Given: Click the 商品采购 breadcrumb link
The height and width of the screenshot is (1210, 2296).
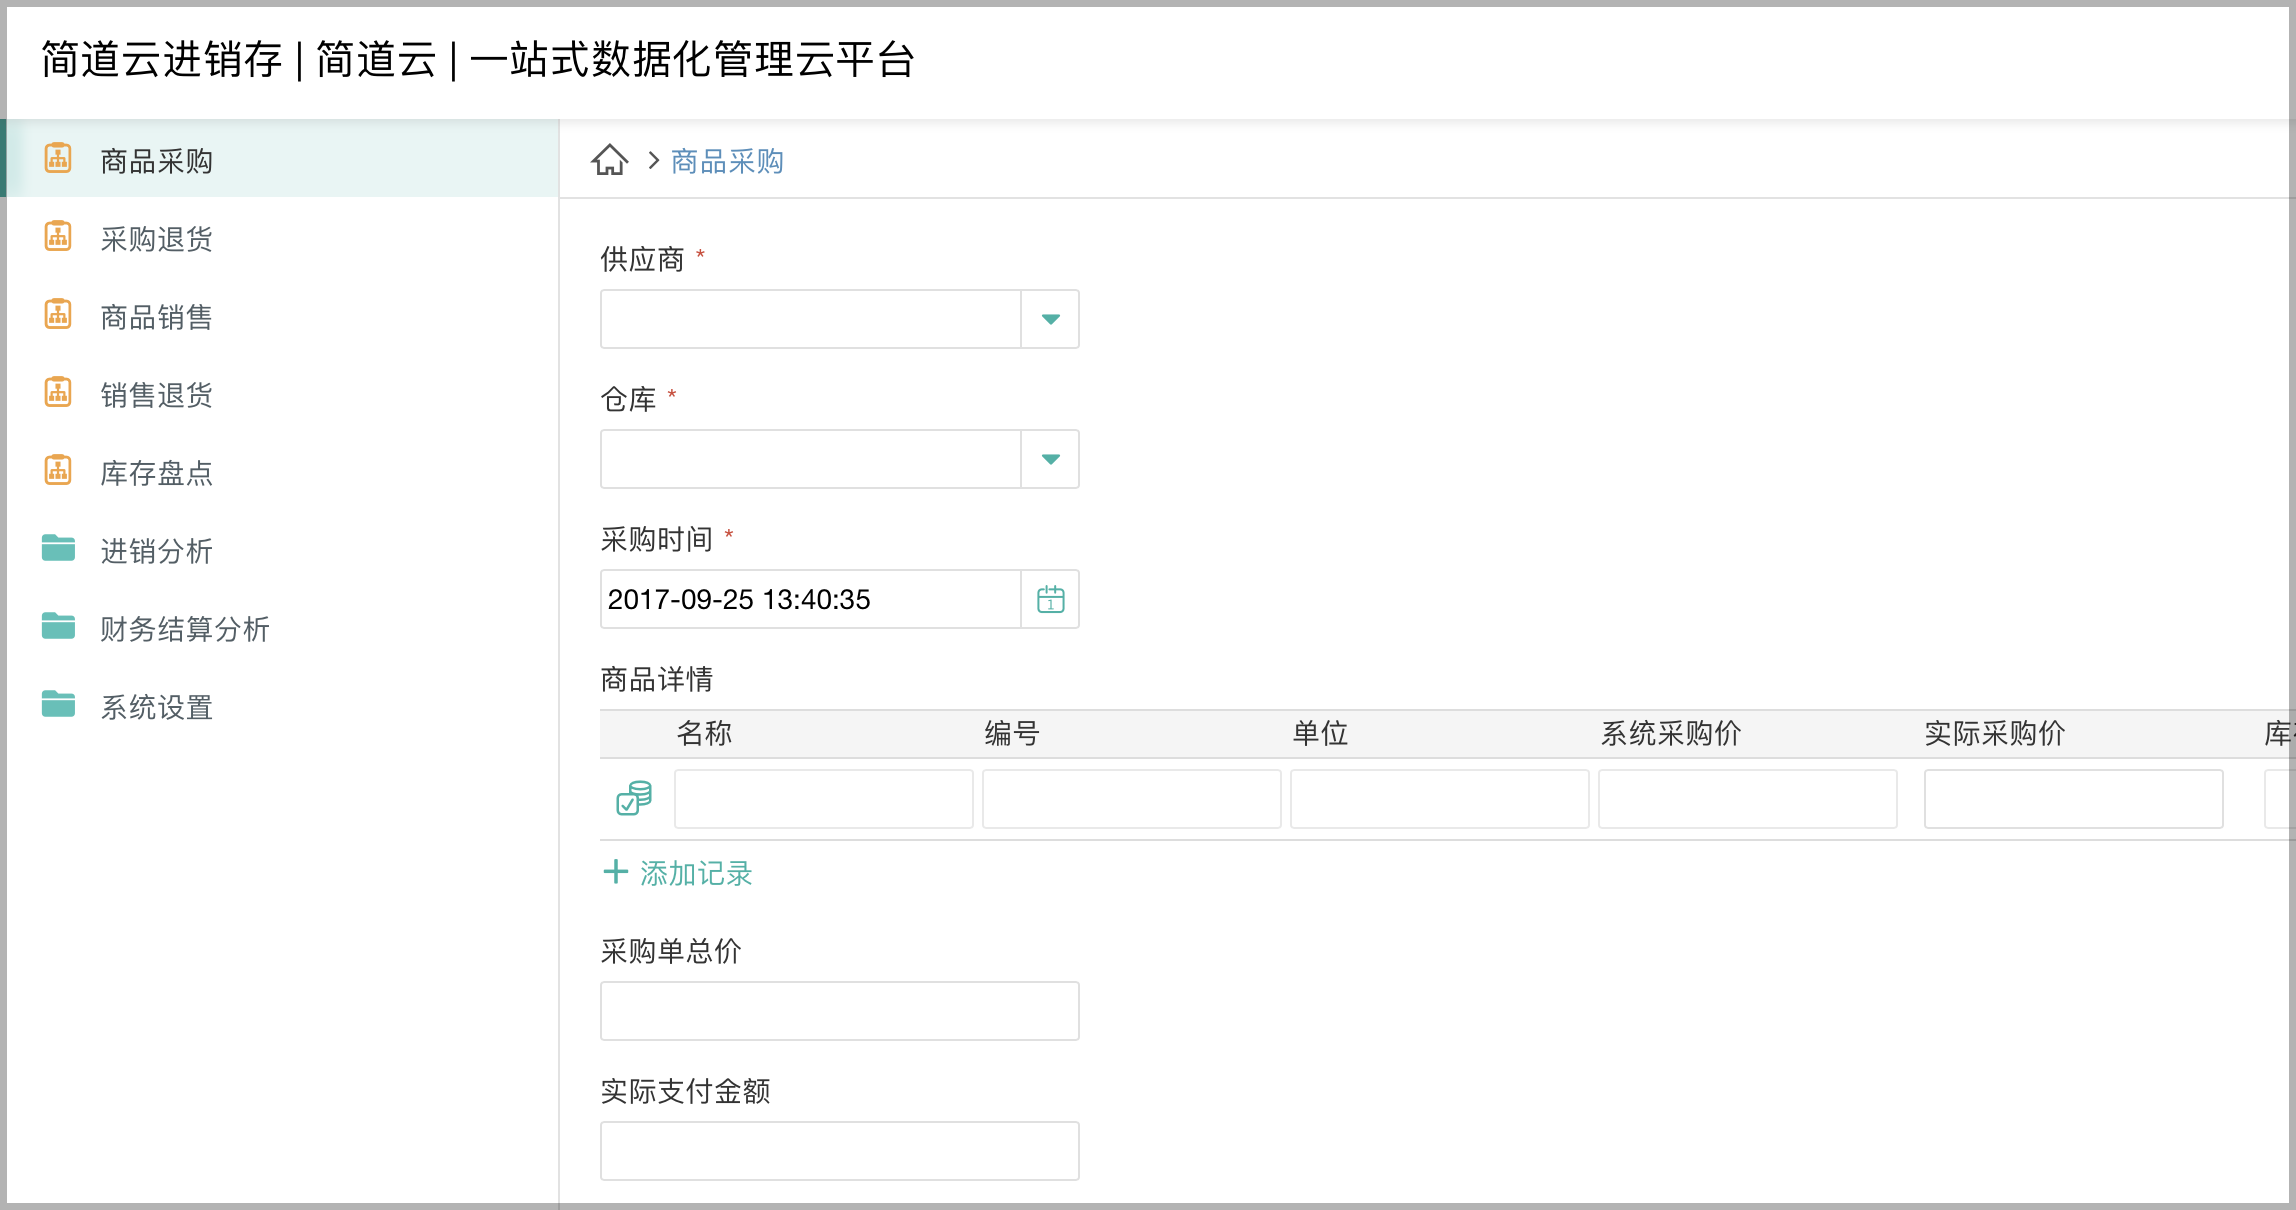Looking at the screenshot, I should tap(726, 160).
